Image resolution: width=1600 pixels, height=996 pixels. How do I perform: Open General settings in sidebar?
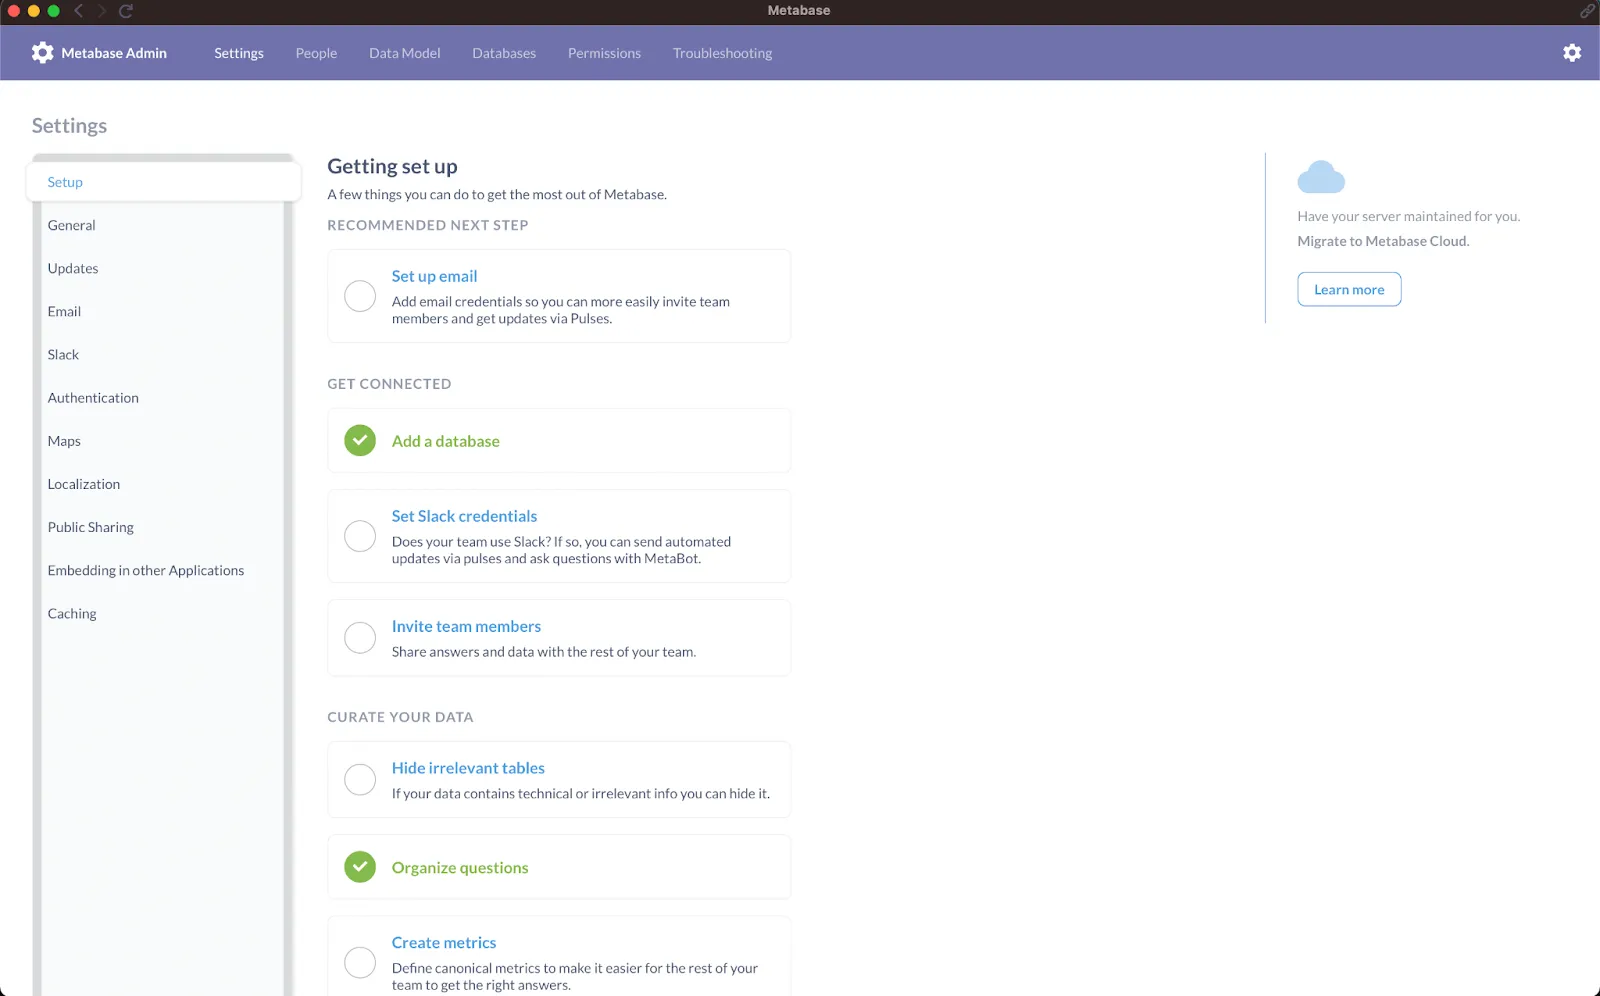click(72, 225)
